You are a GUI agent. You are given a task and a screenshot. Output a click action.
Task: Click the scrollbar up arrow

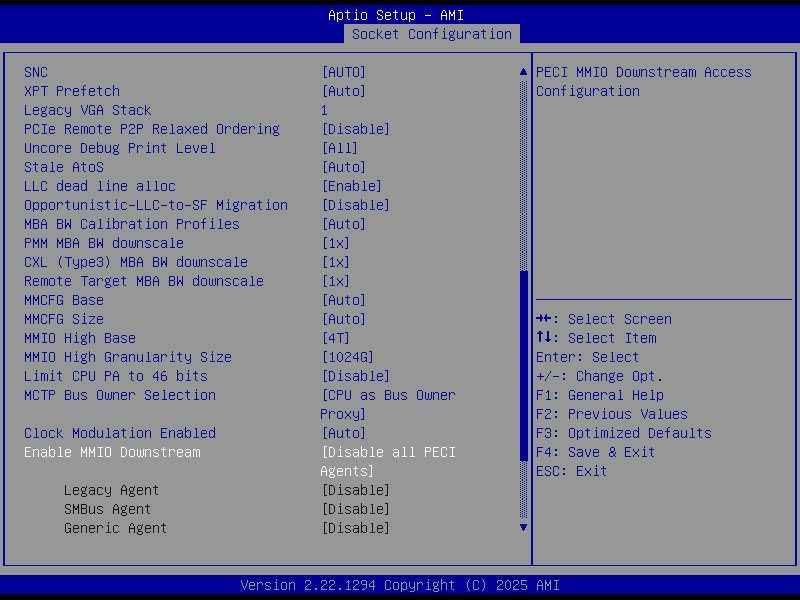click(523, 72)
